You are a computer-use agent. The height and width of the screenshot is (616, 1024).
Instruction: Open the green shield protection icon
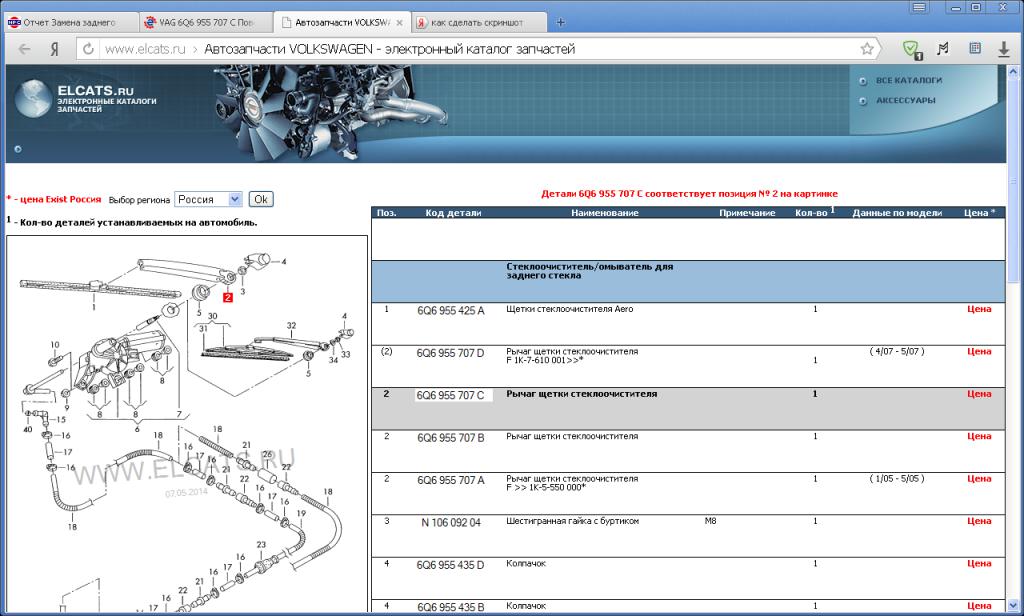point(910,49)
